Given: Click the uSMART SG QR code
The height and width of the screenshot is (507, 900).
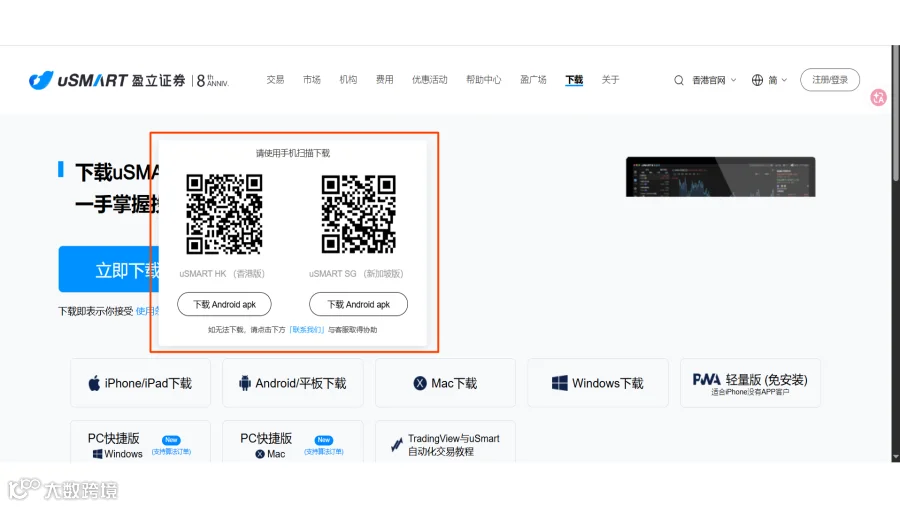Looking at the screenshot, I should click(359, 214).
